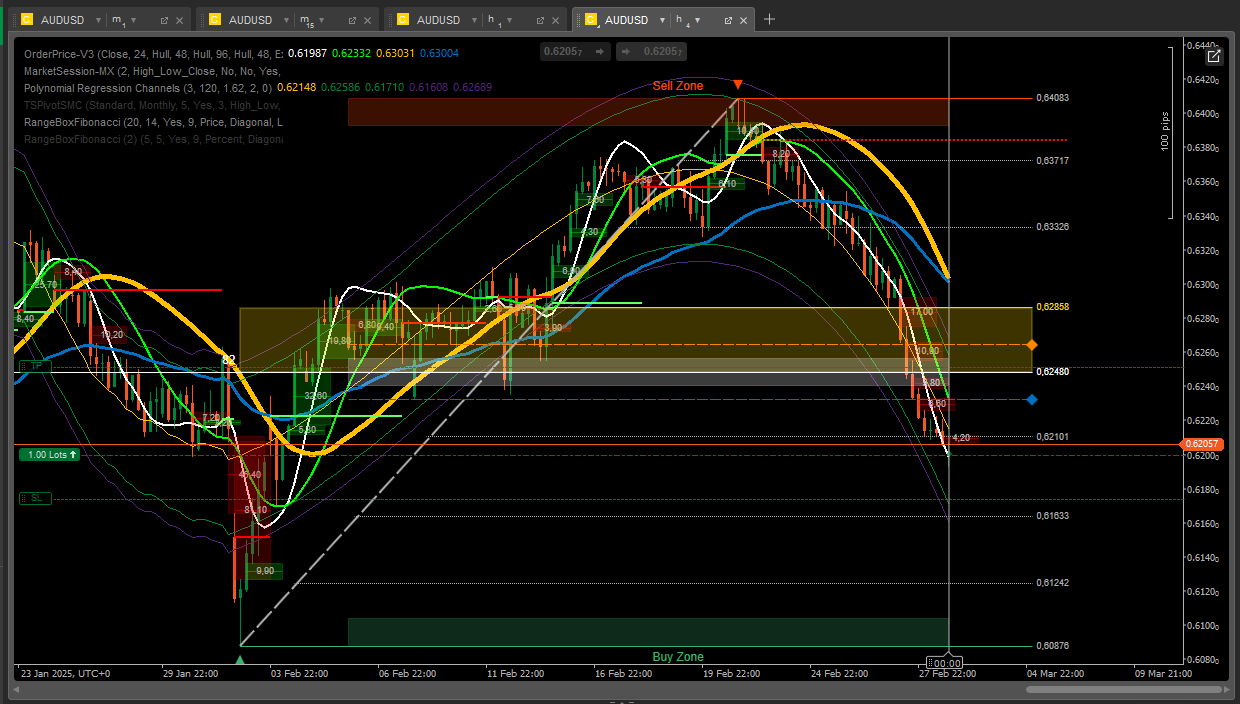The width and height of the screenshot is (1240, 704).
Task: Click the 0.62148 regression channel value
Action: pyautogui.click(x=296, y=88)
